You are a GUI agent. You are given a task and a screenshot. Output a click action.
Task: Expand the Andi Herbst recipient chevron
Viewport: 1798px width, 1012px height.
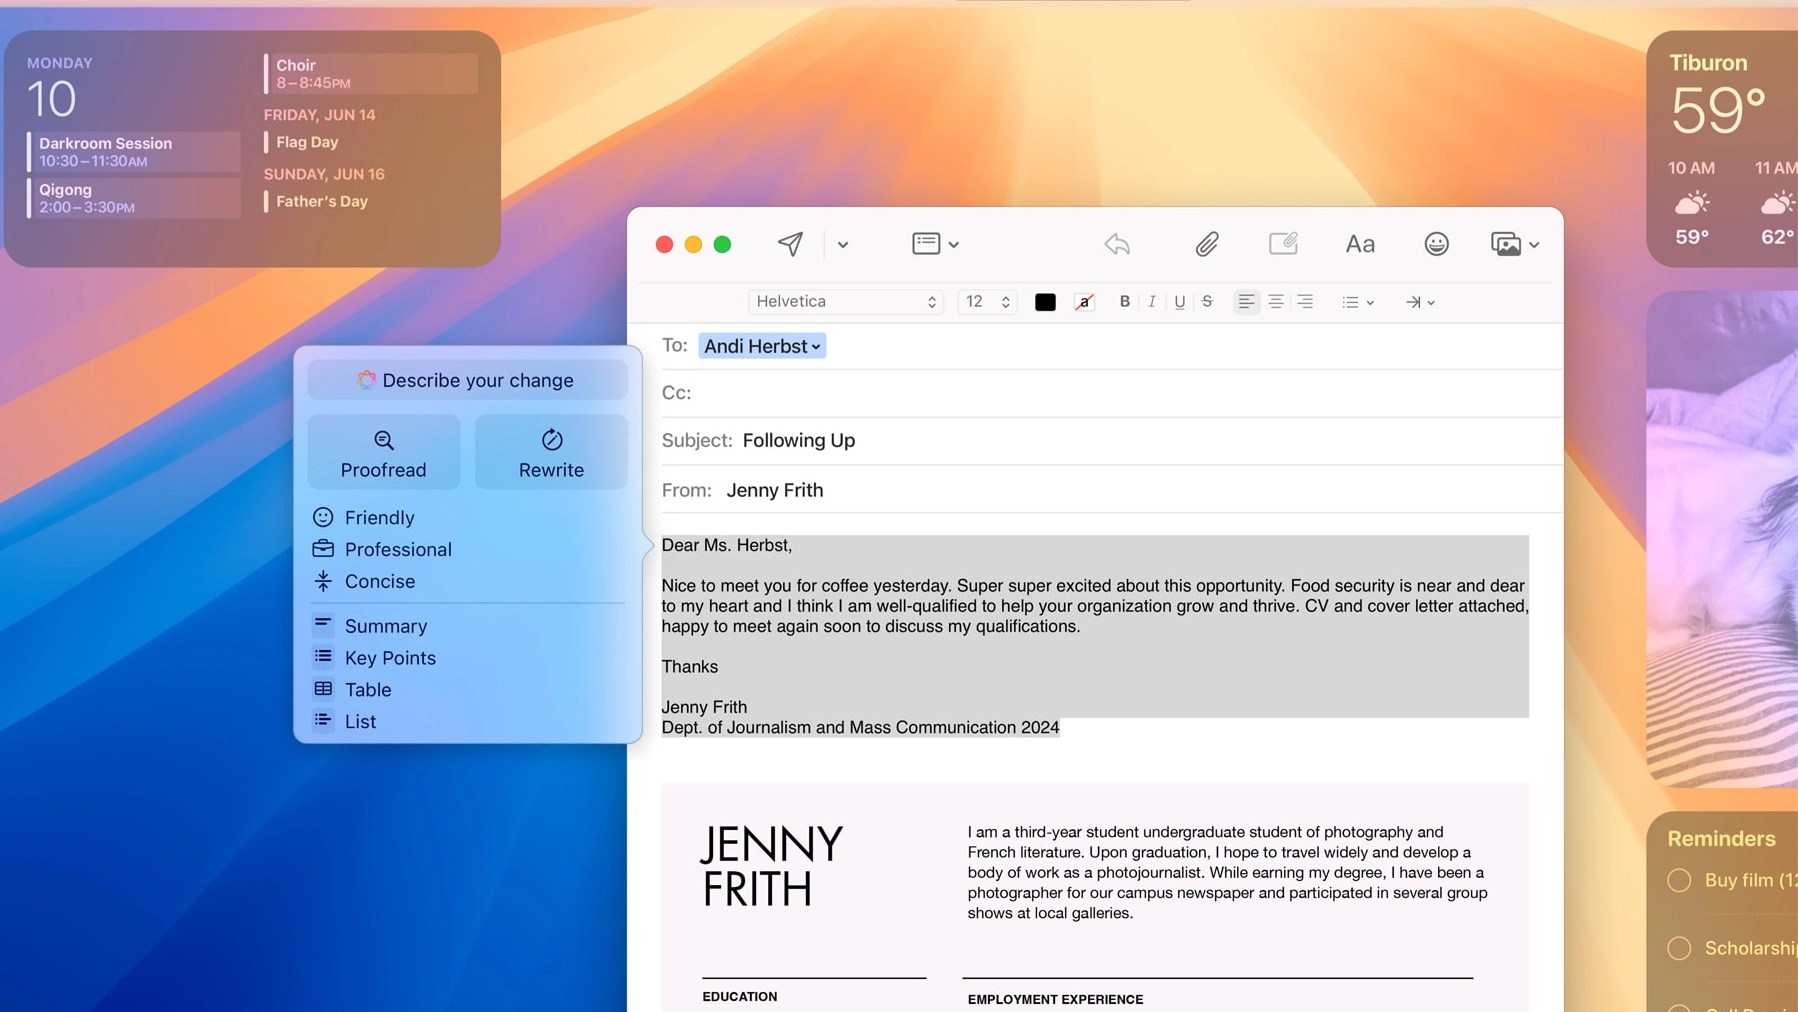(x=816, y=346)
